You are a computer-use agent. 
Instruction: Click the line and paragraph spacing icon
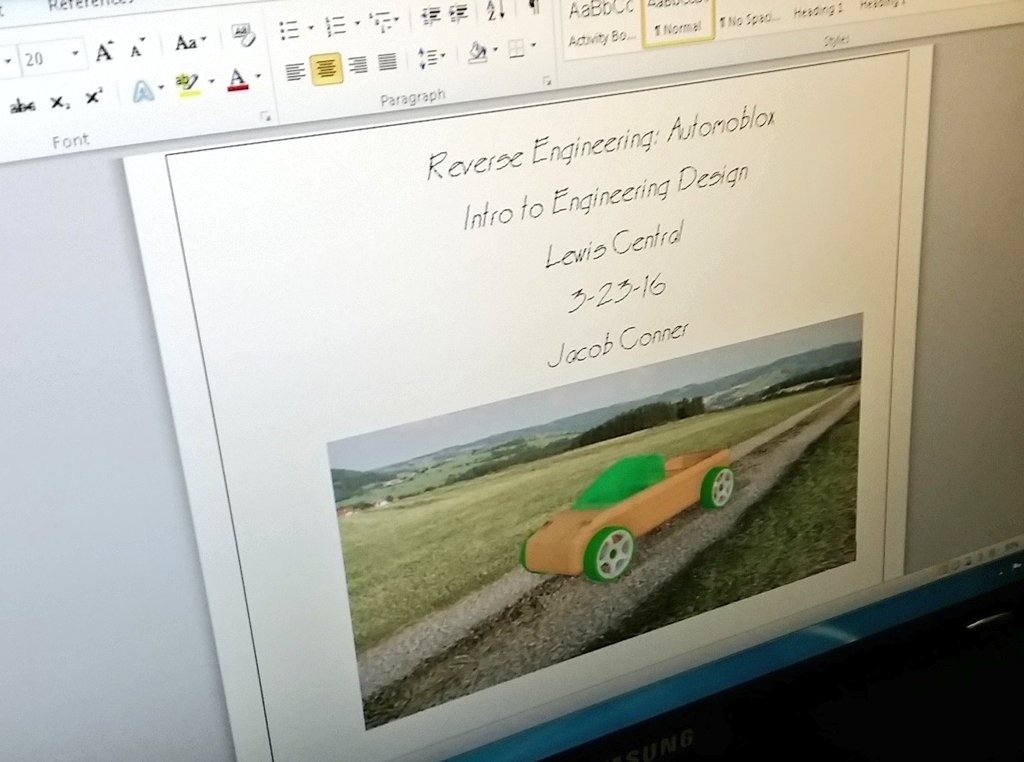pos(427,59)
